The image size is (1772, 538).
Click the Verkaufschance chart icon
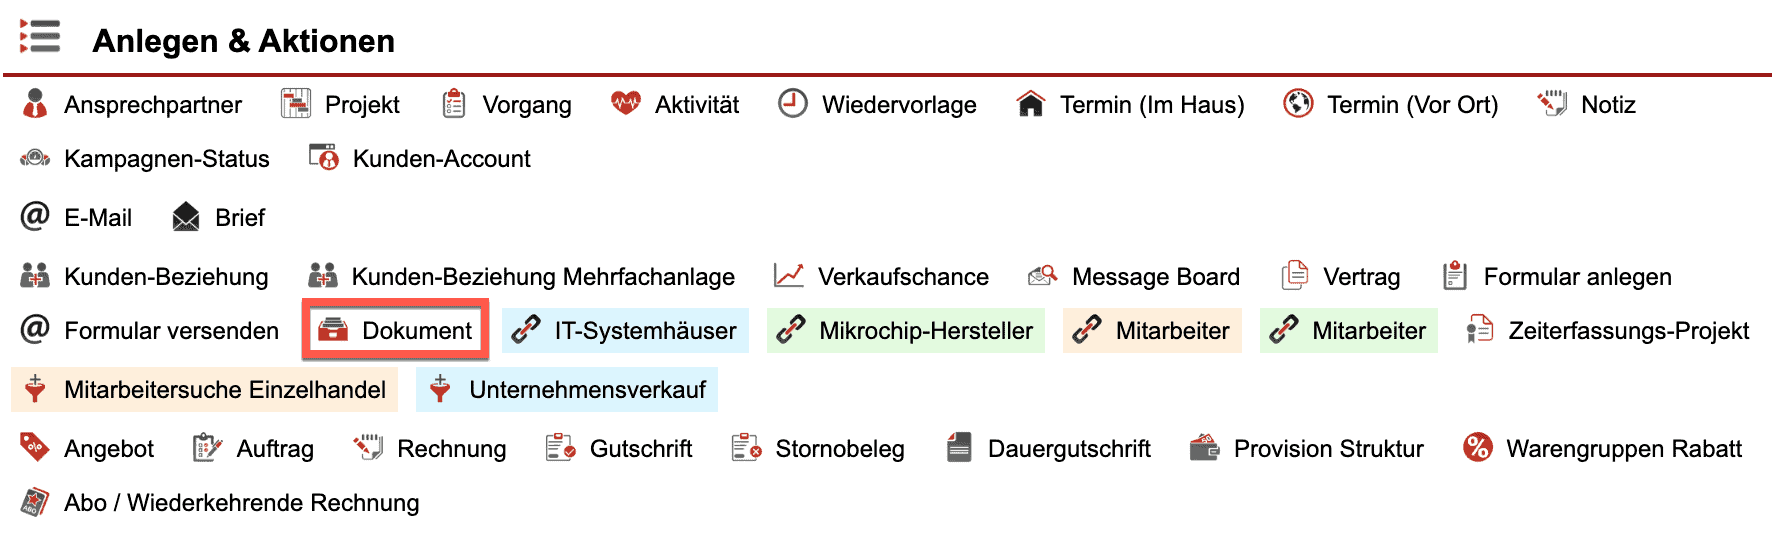789,276
